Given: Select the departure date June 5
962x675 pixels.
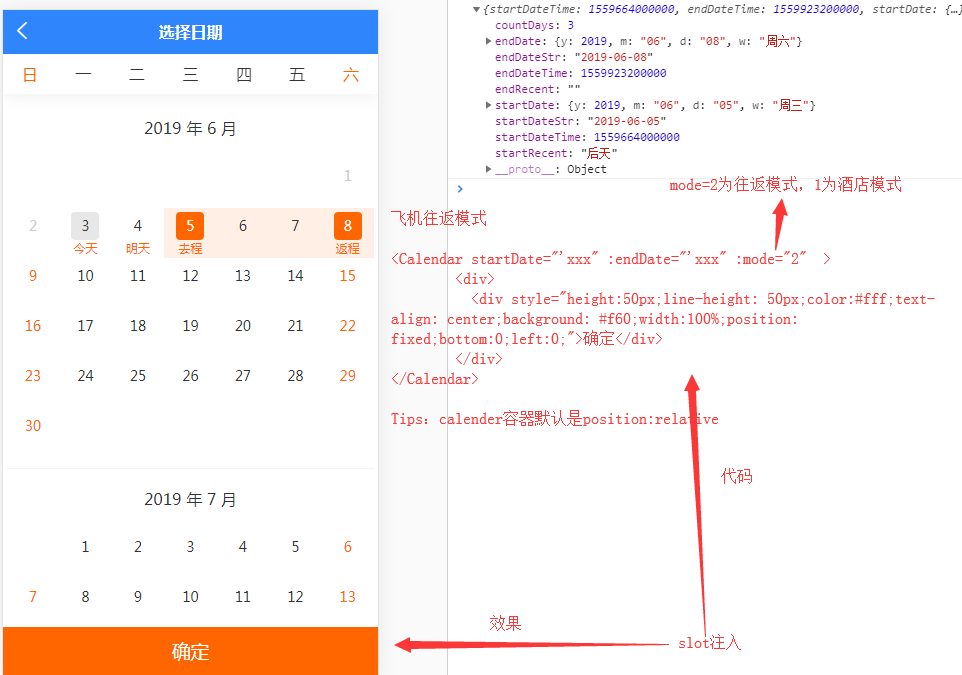Looking at the screenshot, I should [190, 227].
